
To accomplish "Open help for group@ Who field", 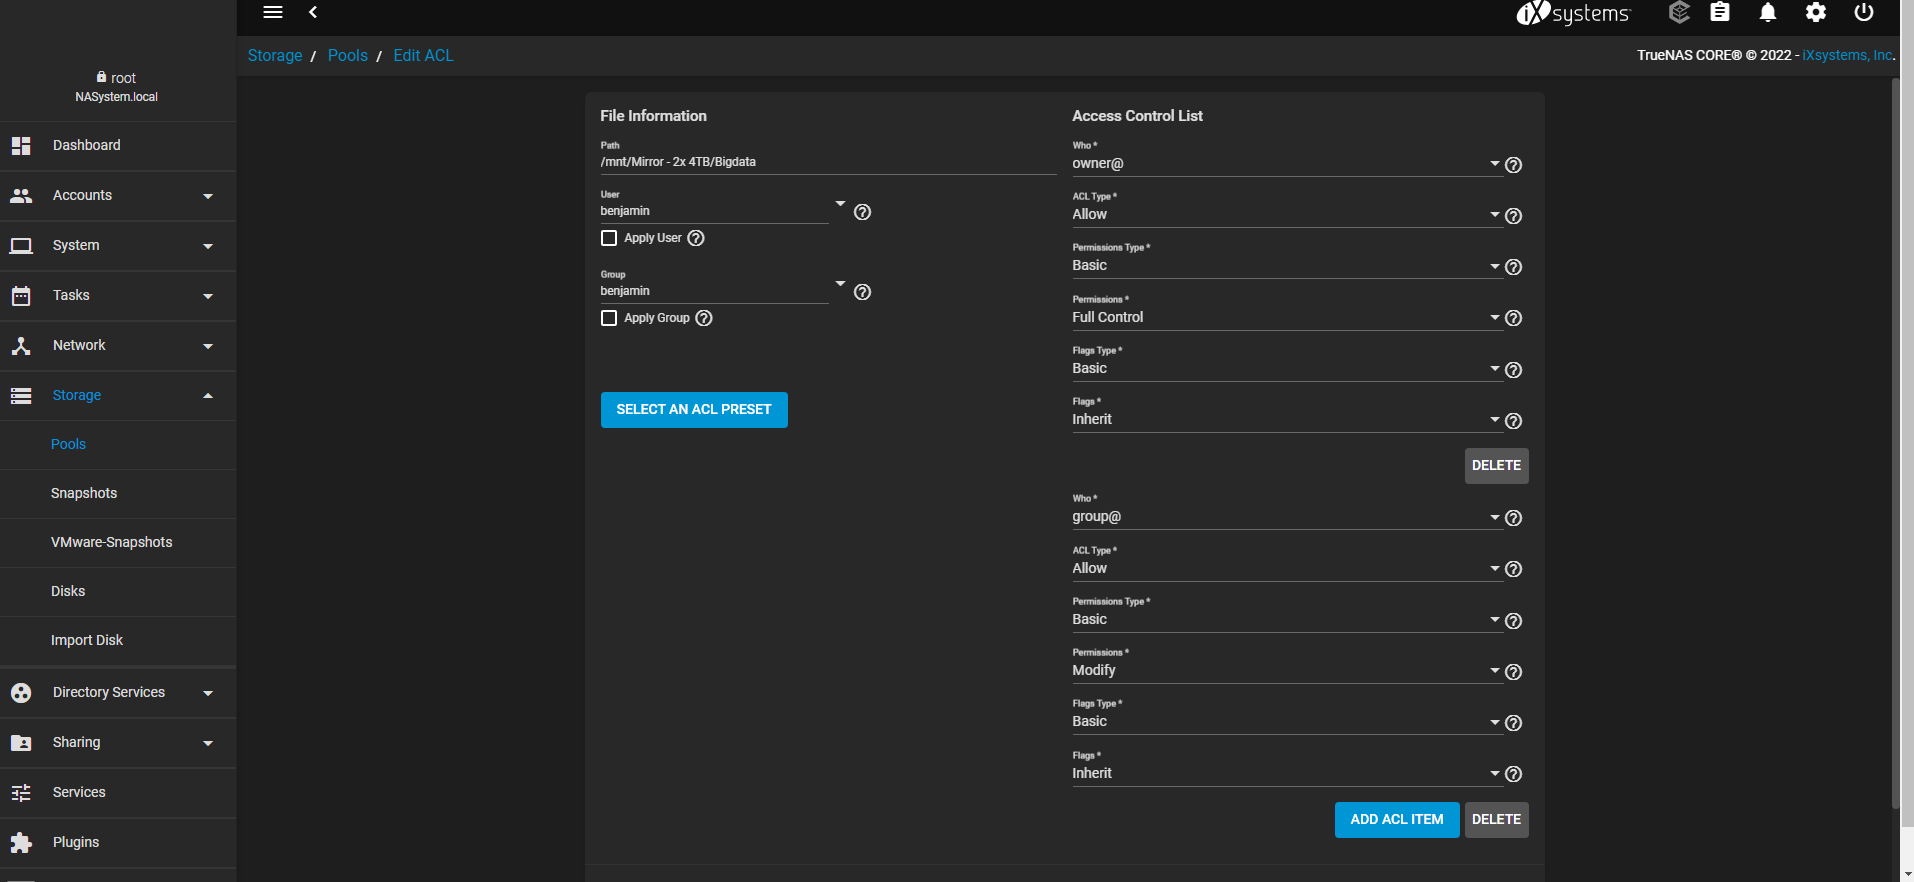I will pos(1514,518).
